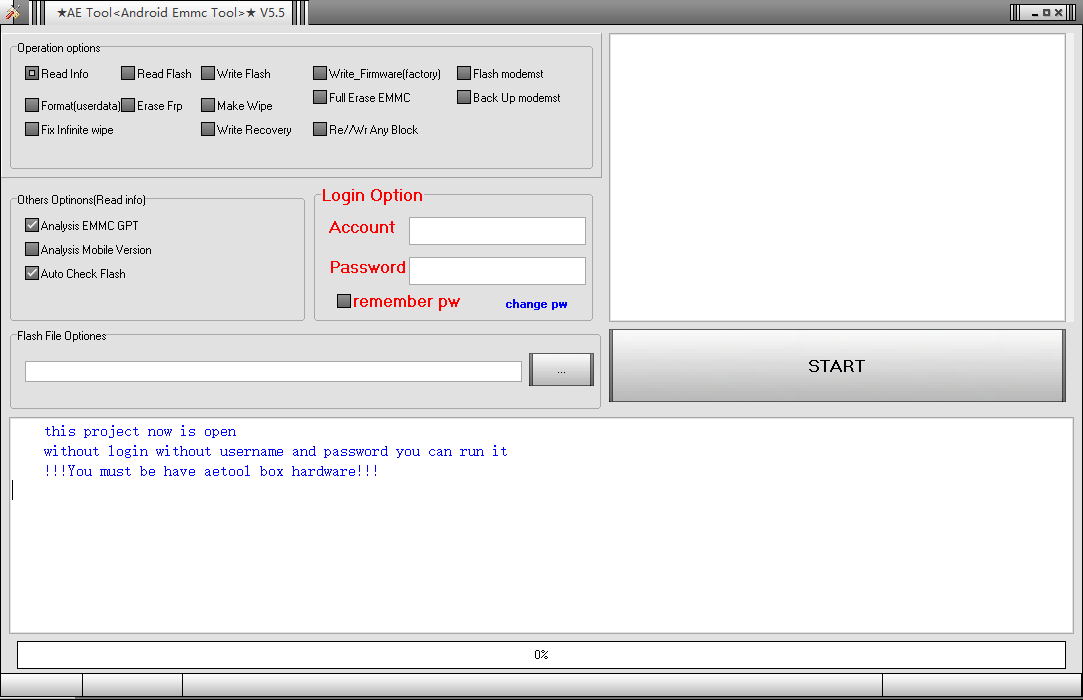Click the 'You must be have aetool box hardware' line

(211, 471)
